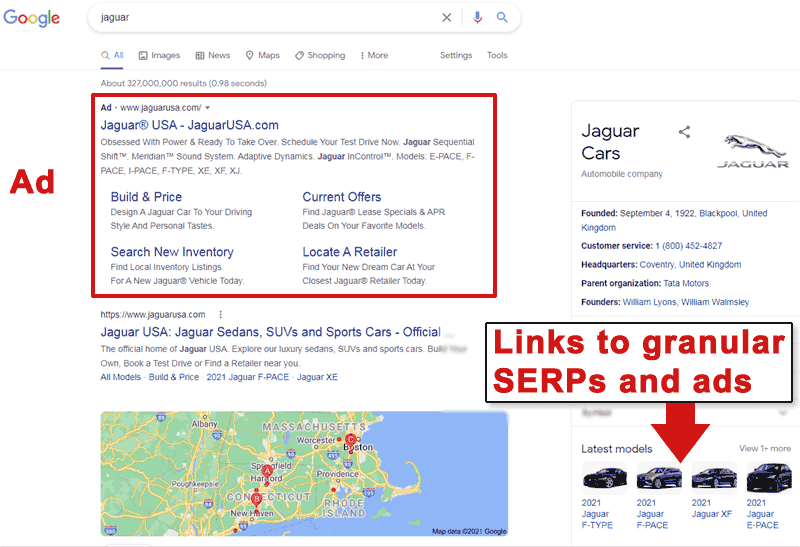Screen dimensions: 800x547
Task: Click the Automobile company subtitle
Action: coord(622,174)
